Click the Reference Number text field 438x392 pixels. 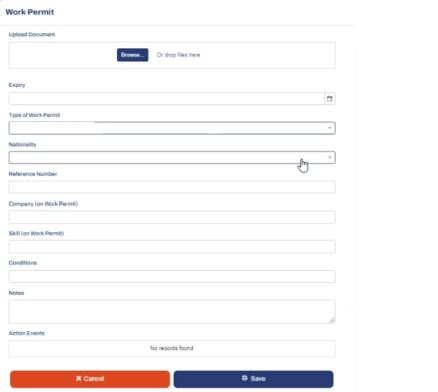click(x=172, y=187)
